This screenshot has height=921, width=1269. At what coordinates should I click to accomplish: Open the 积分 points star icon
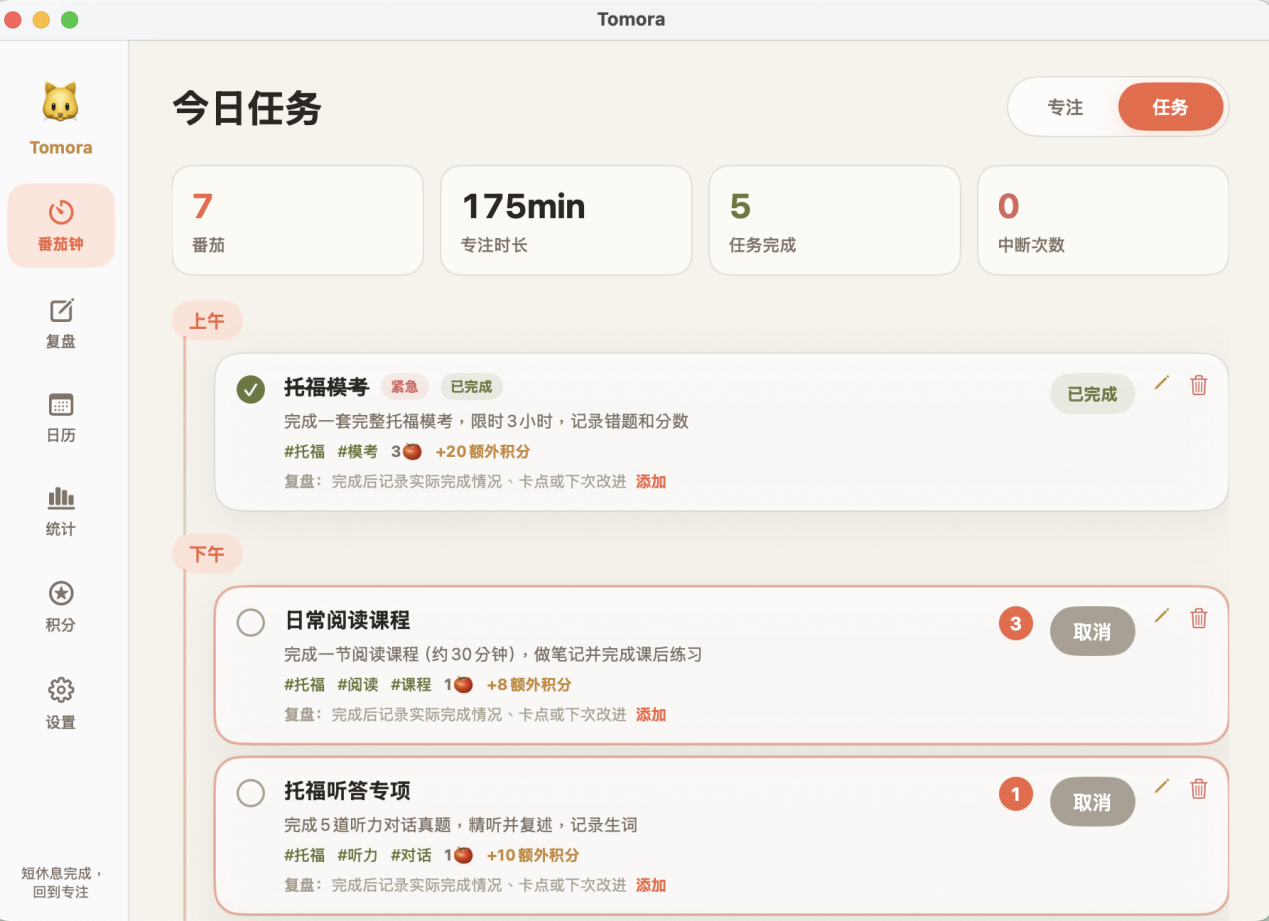point(61,593)
